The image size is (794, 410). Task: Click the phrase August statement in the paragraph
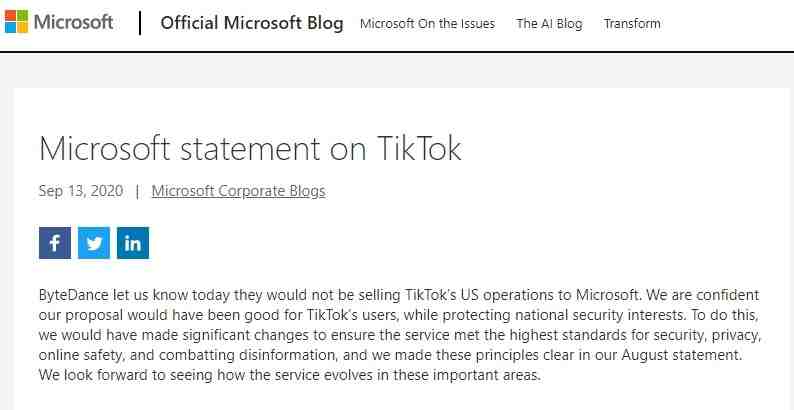coord(681,355)
